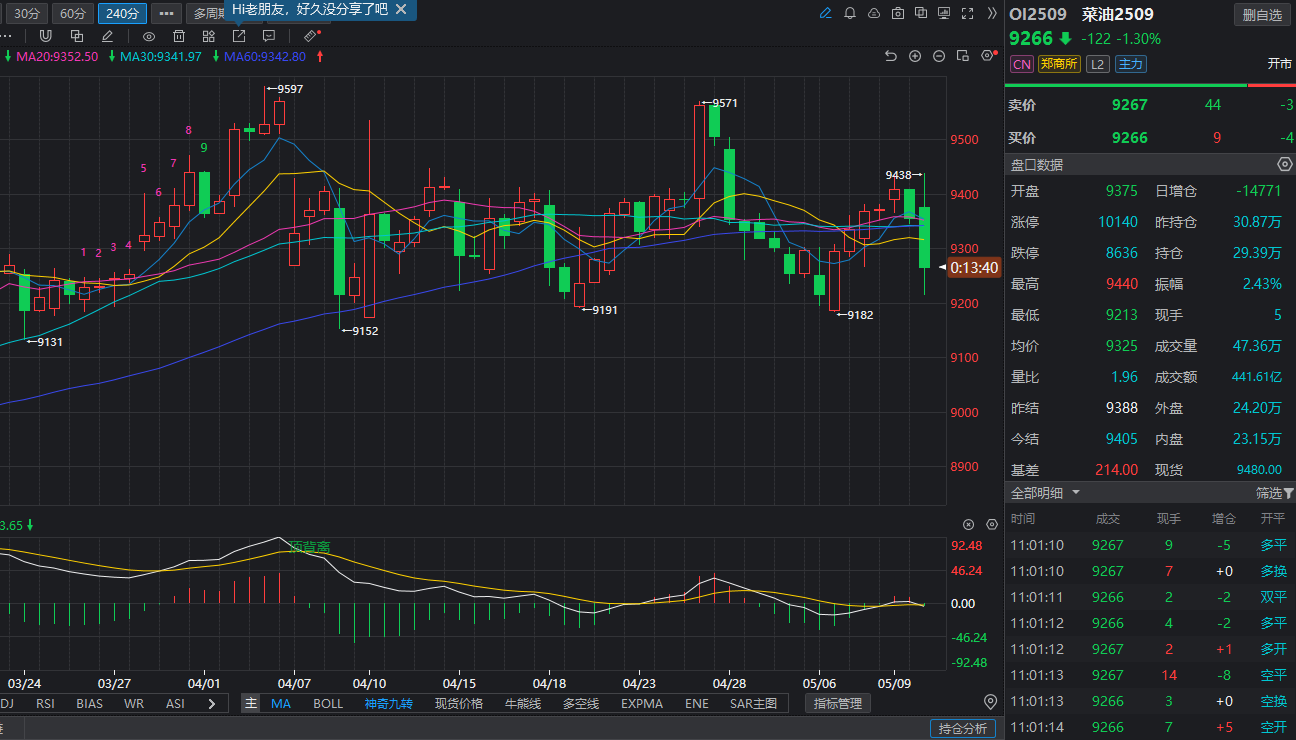Select the BIAS sub-indicator
1296x740 pixels.
(x=89, y=703)
